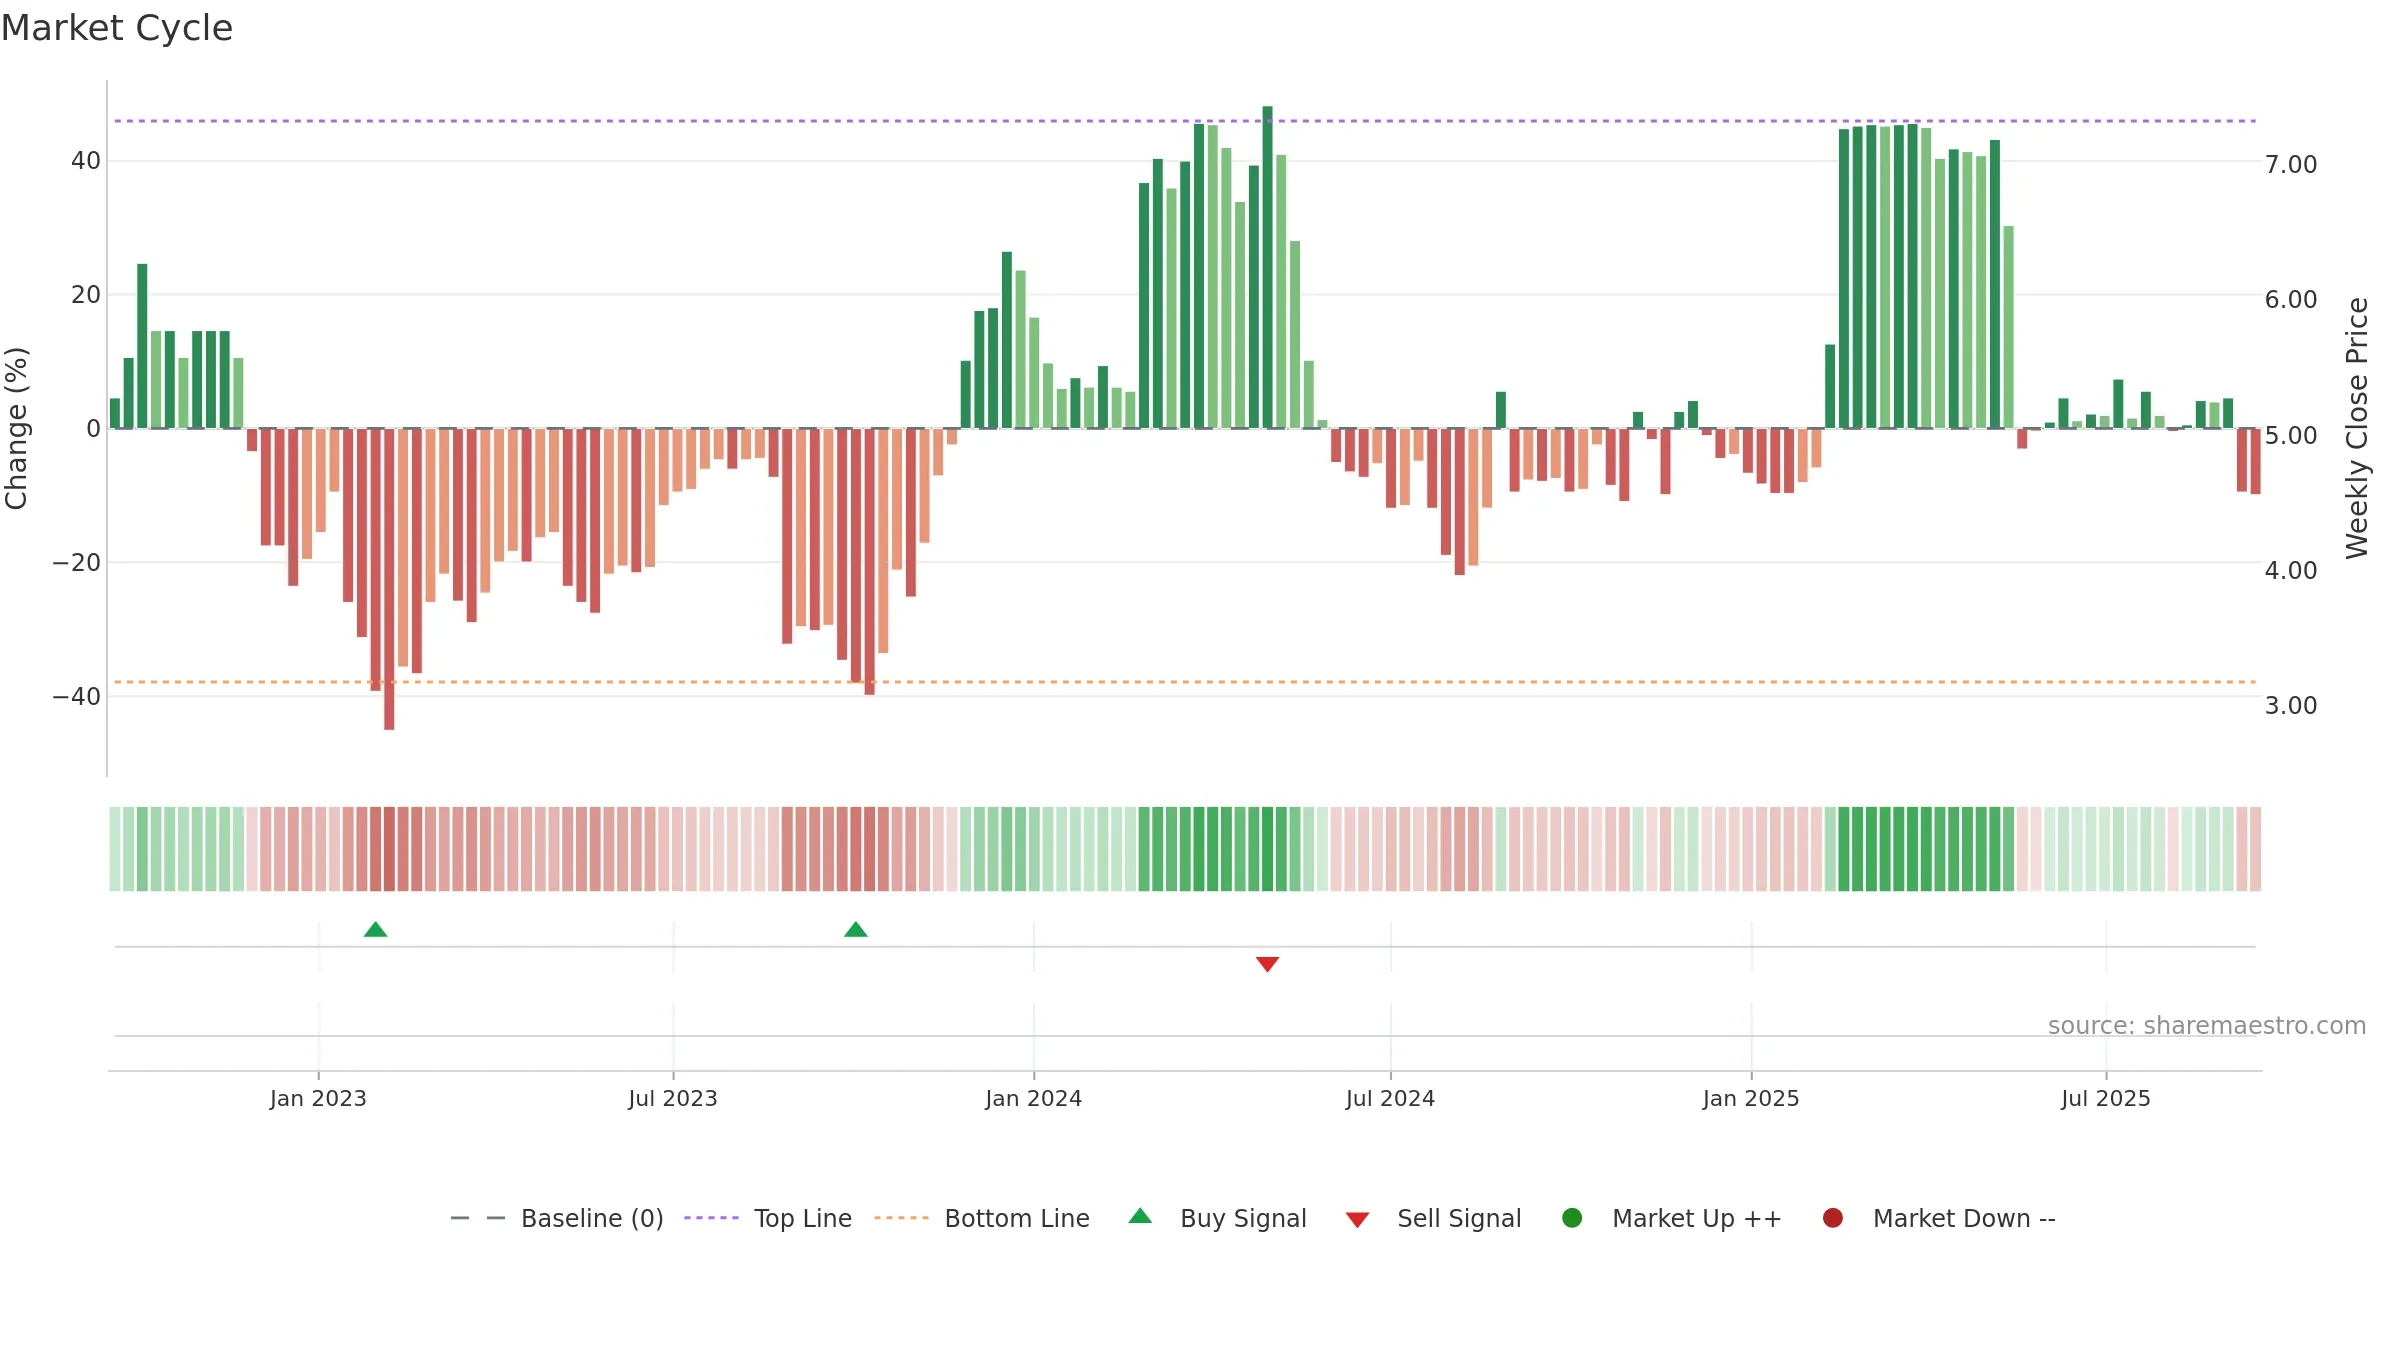Toggle the Market Up ++ legend entry
Screen dimensions: 2400x1350
tap(1671, 1218)
